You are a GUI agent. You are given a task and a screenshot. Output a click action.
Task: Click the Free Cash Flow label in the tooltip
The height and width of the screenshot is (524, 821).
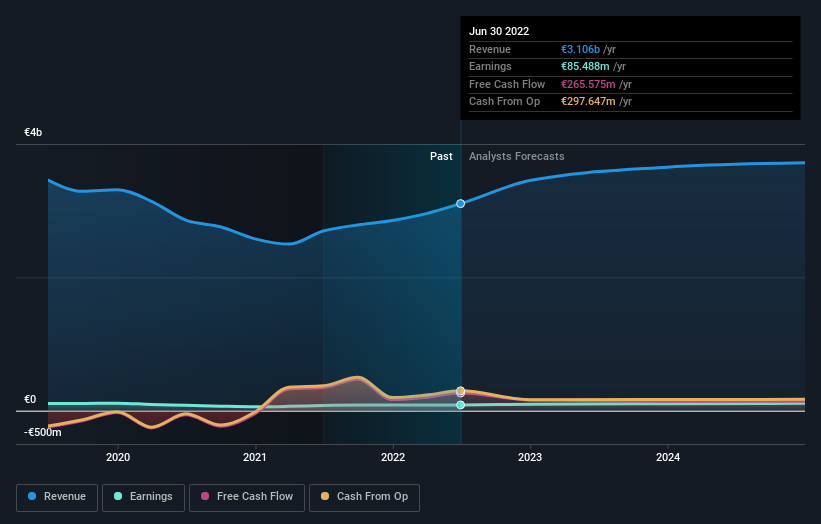pyautogui.click(x=507, y=84)
